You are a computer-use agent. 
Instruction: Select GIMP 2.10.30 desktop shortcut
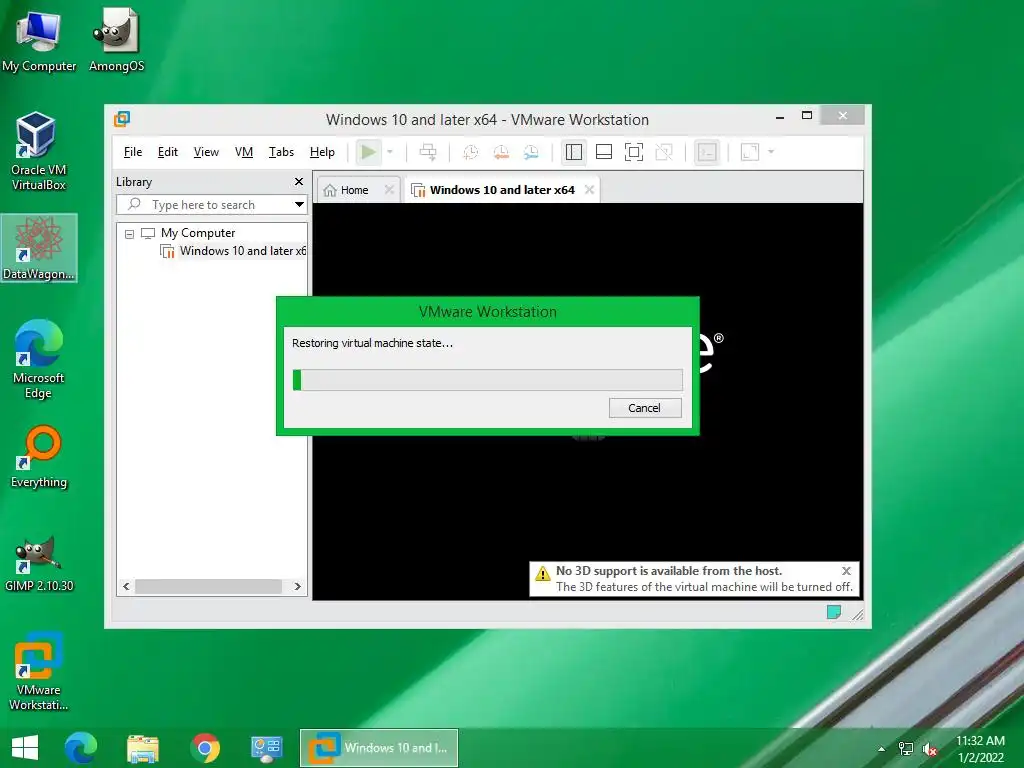click(39, 564)
